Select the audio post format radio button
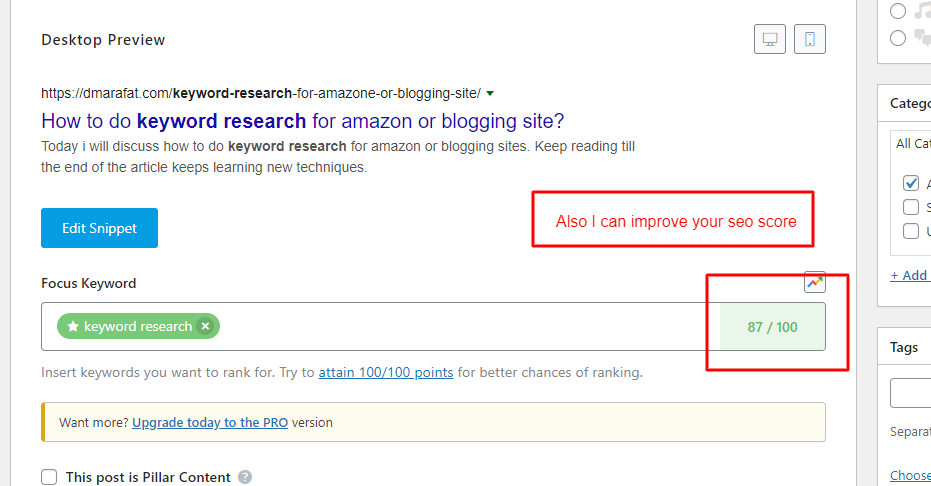 pyautogui.click(x=898, y=11)
